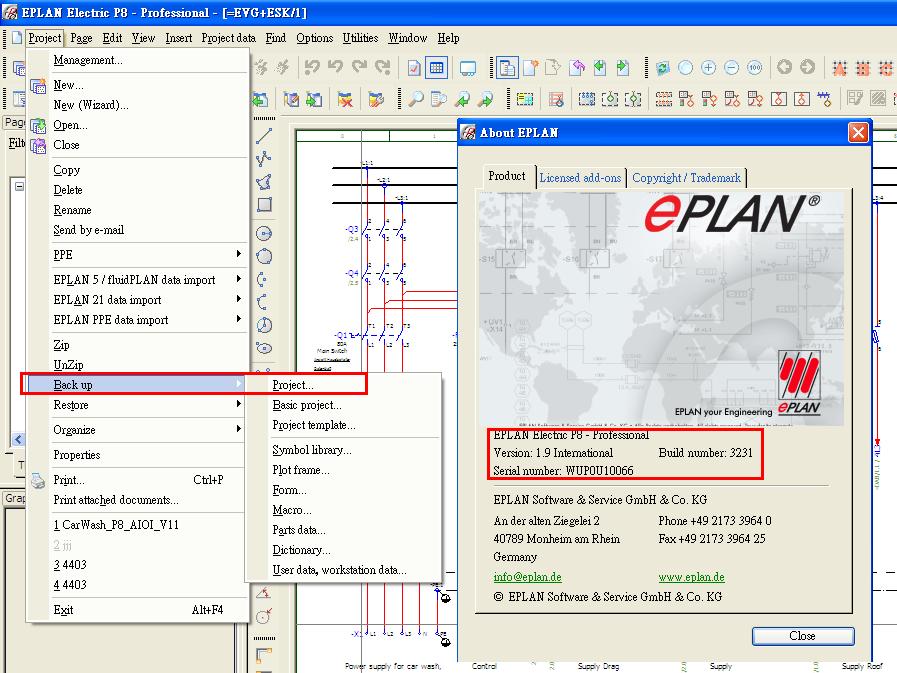This screenshot has width=897, height=673.
Task: Open the Window menu
Action: [408, 38]
